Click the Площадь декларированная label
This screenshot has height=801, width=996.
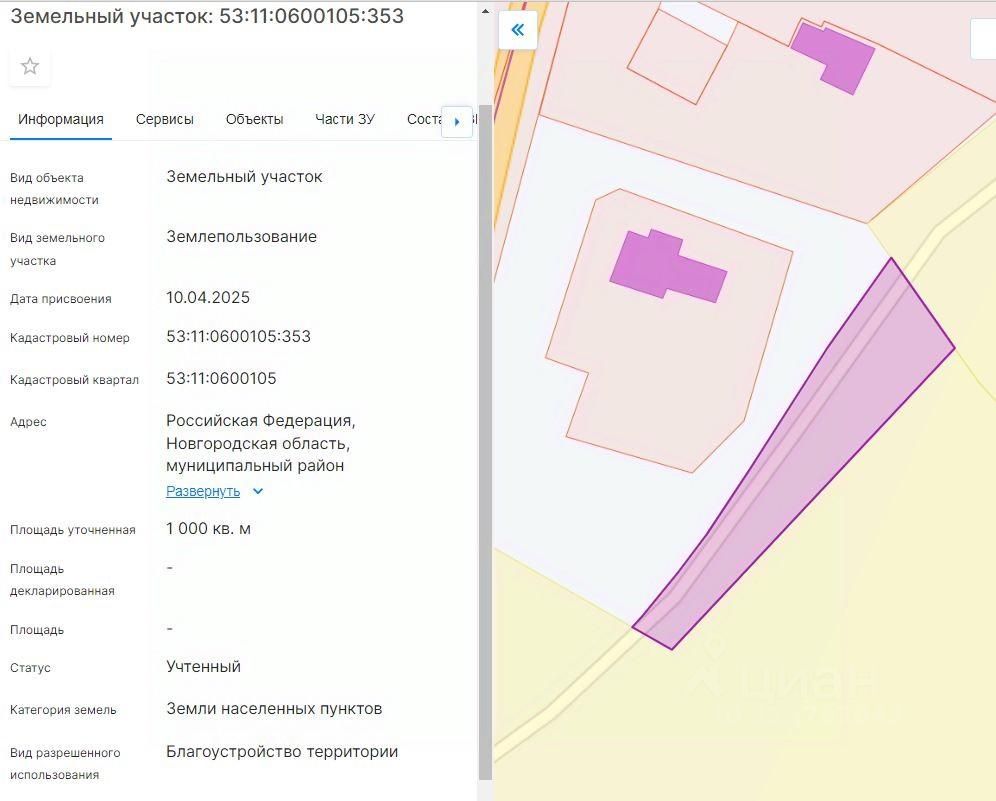pos(62,579)
